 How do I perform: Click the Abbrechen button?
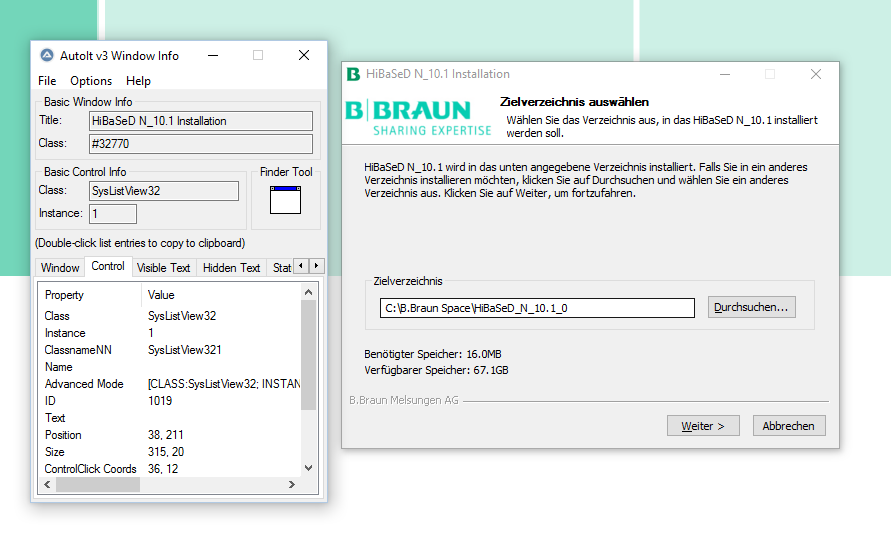click(x=789, y=426)
